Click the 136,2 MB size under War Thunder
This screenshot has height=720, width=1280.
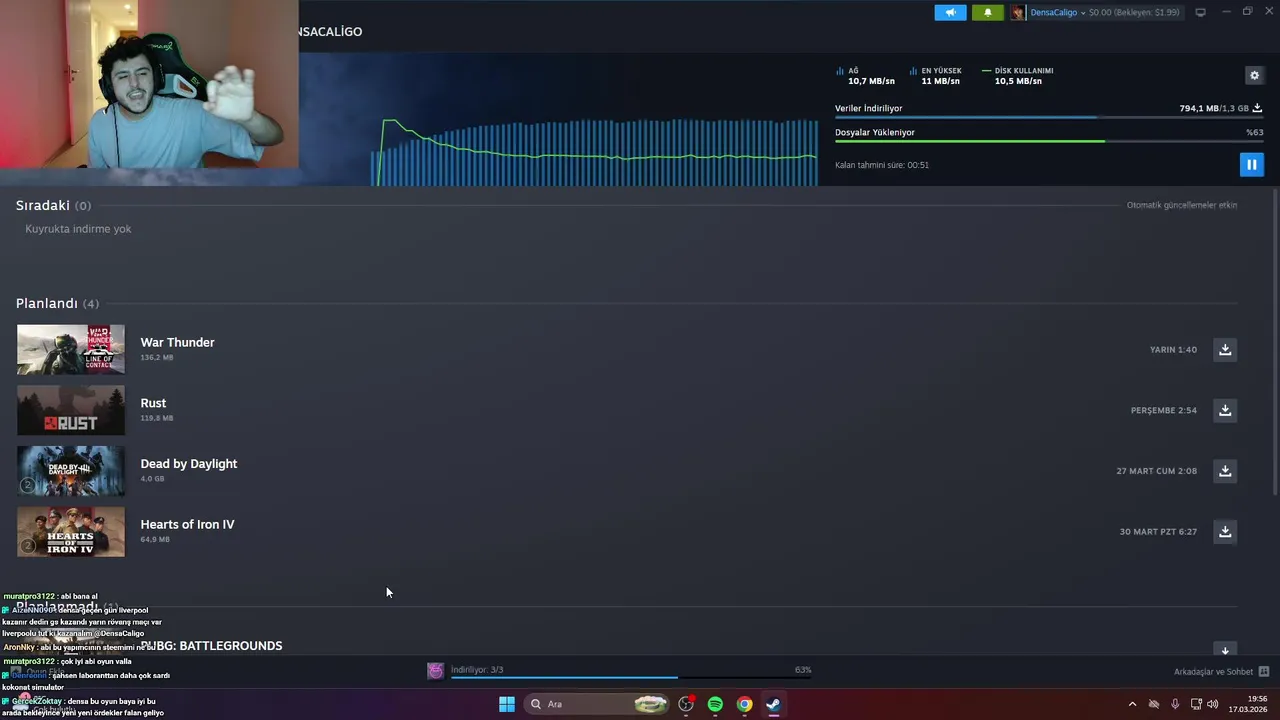tap(156, 357)
